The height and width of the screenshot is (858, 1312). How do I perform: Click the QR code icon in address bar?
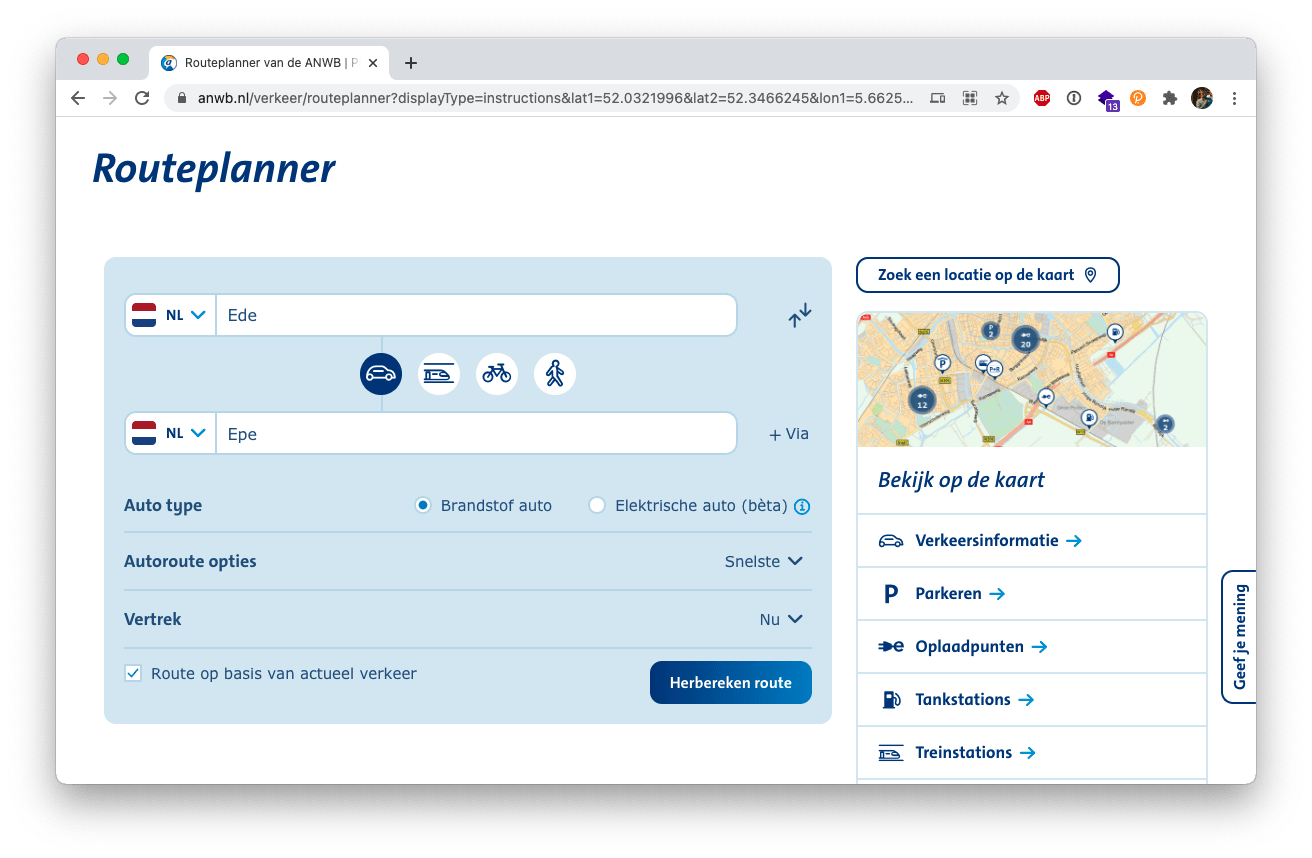[x=969, y=98]
